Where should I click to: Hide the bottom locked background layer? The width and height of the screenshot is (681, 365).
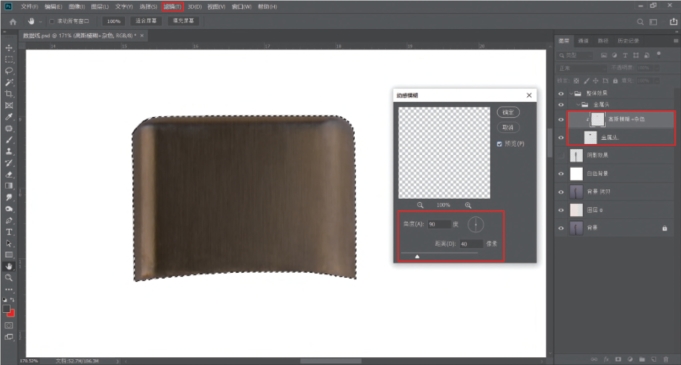pyautogui.click(x=561, y=228)
